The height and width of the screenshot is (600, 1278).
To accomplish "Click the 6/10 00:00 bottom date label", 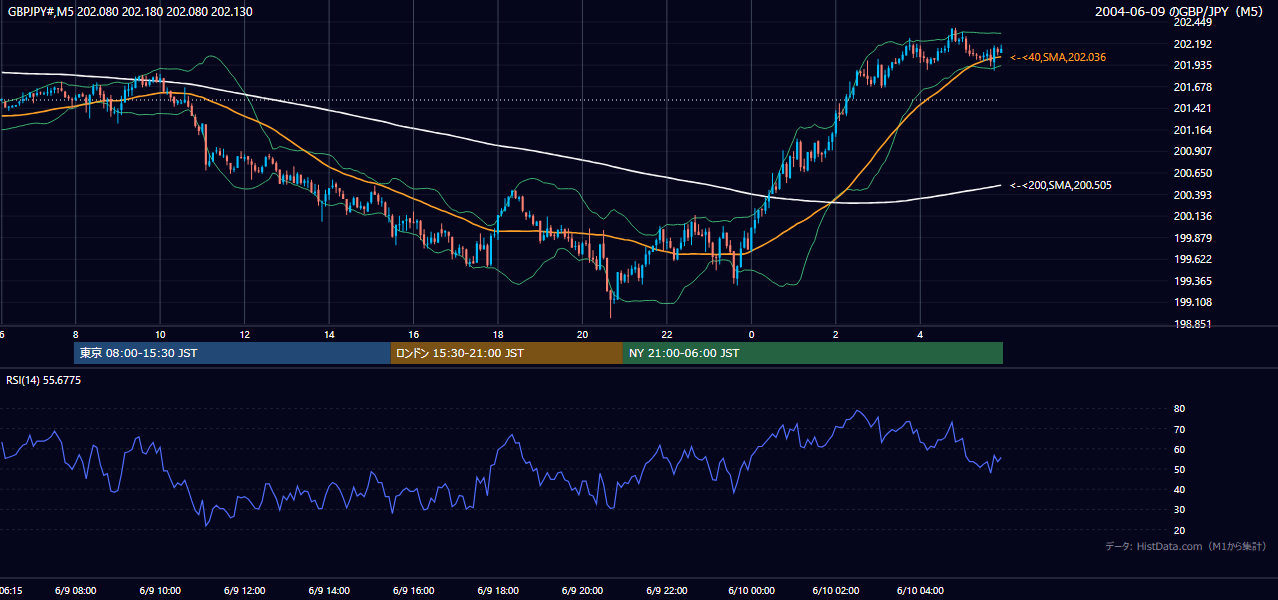I will 752,591.
